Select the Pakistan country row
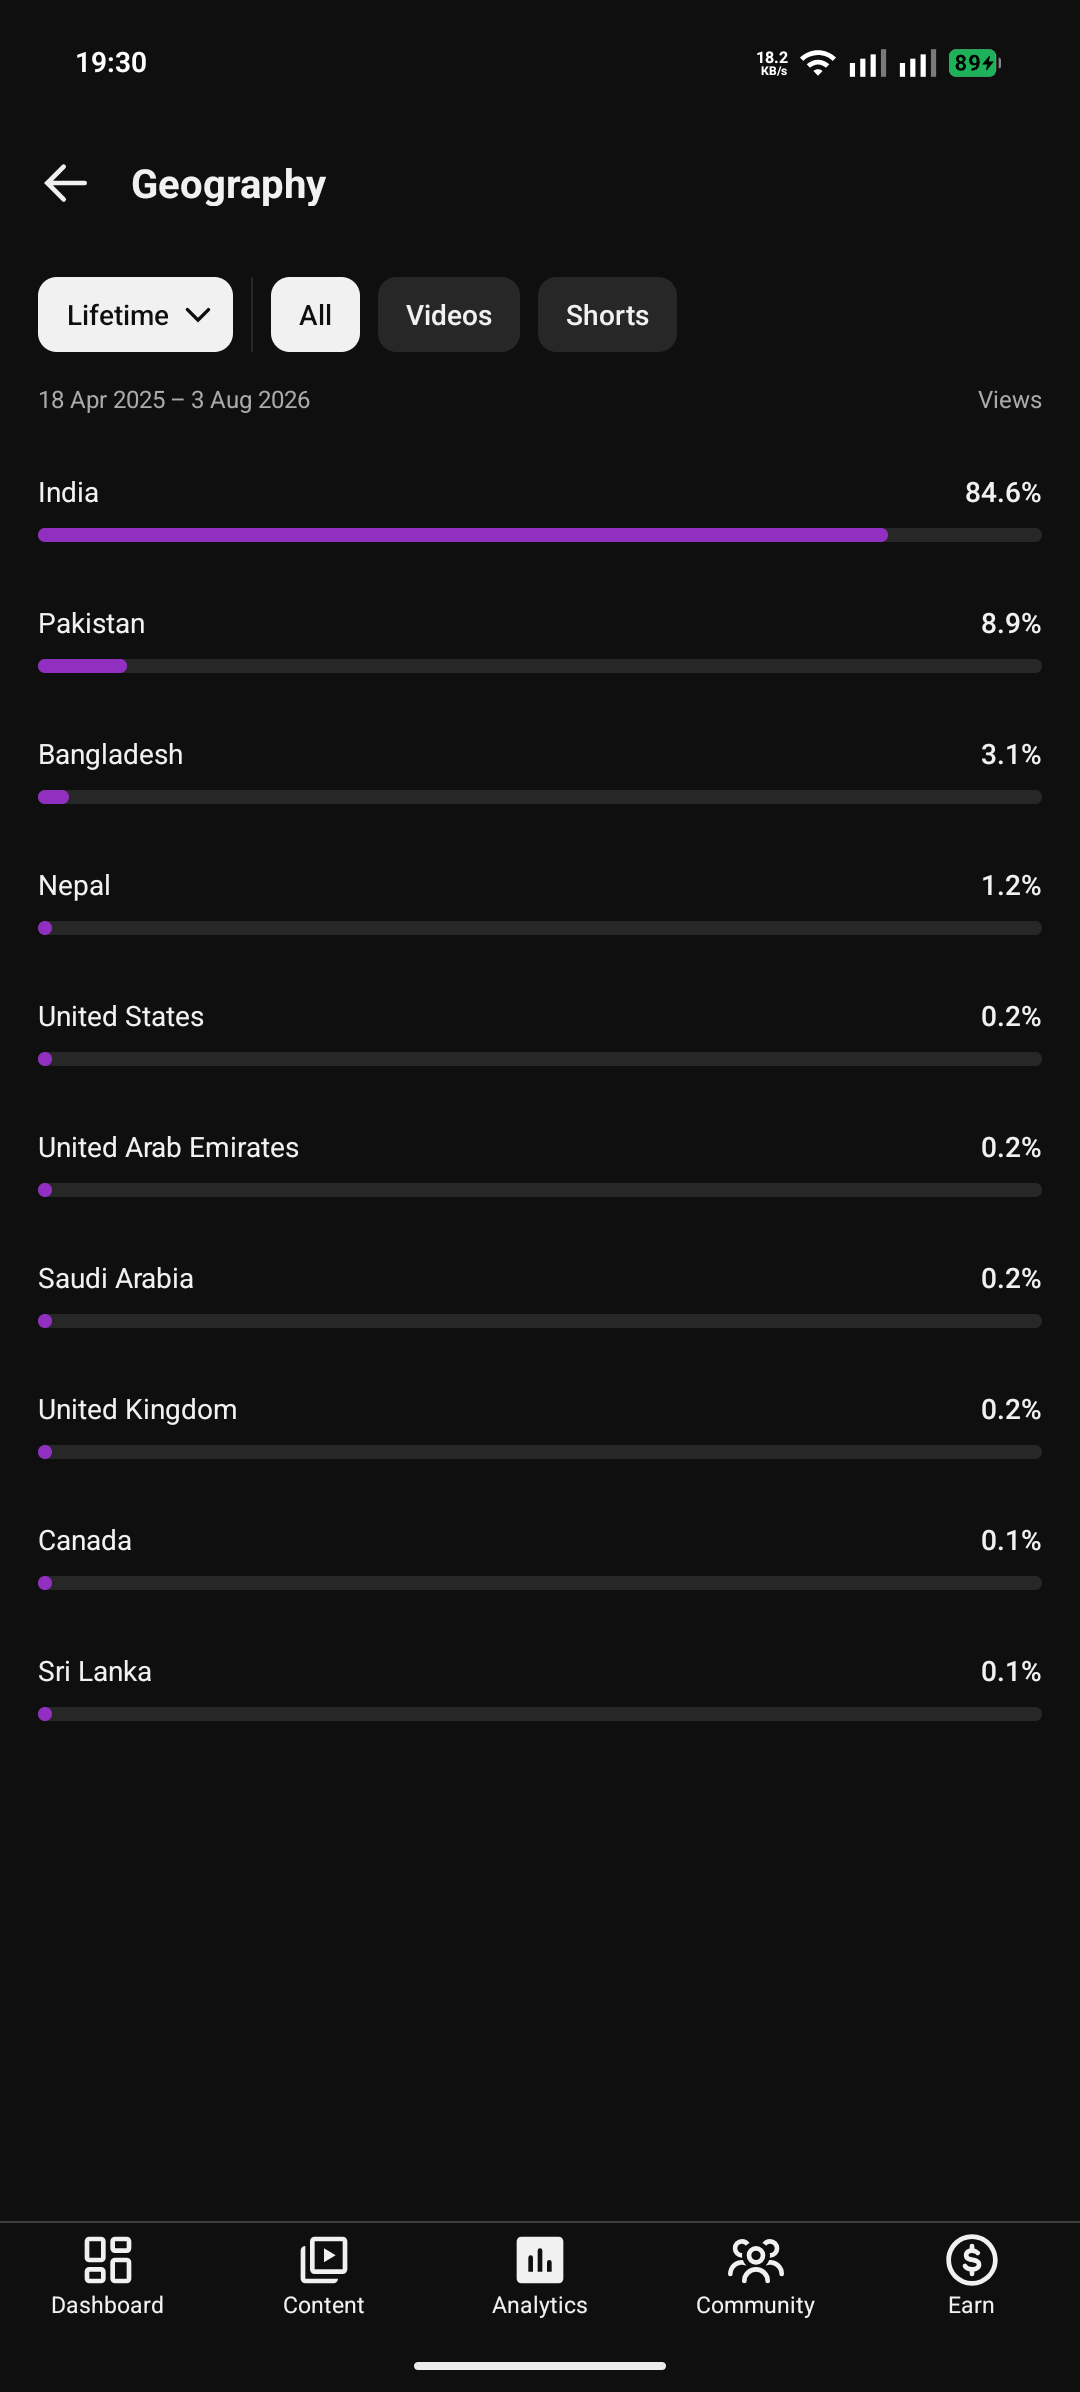The image size is (1080, 2392). coord(540,641)
